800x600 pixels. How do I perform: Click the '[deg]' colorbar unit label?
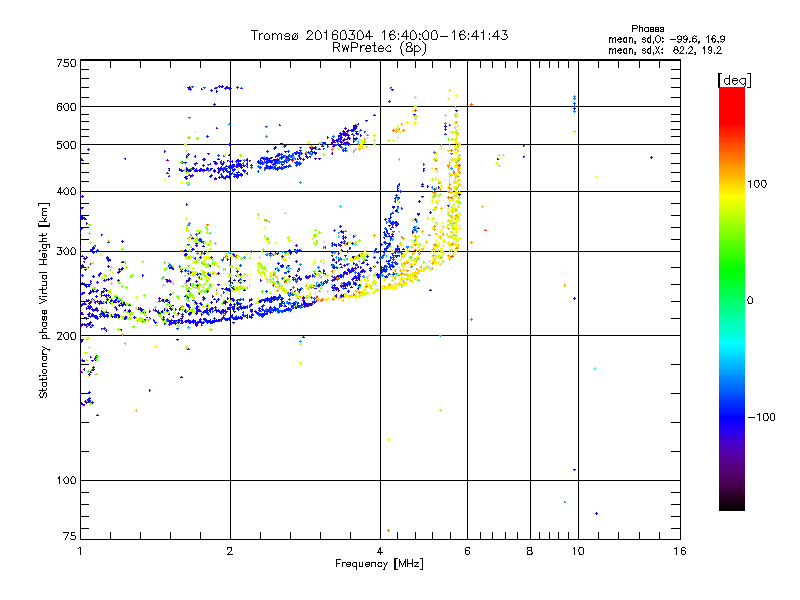coord(734,80)
